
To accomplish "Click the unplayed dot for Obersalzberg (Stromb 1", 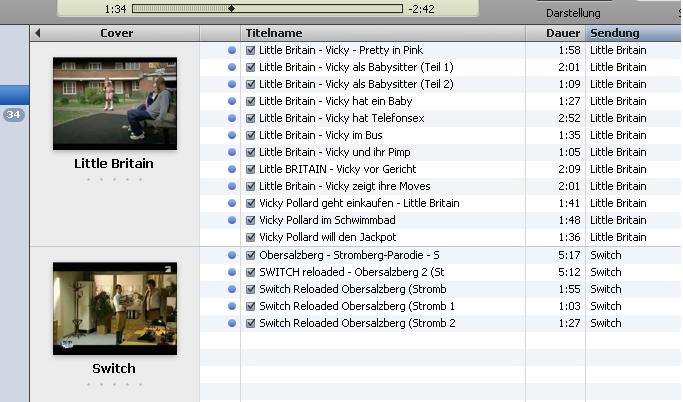I will (232, 306).
